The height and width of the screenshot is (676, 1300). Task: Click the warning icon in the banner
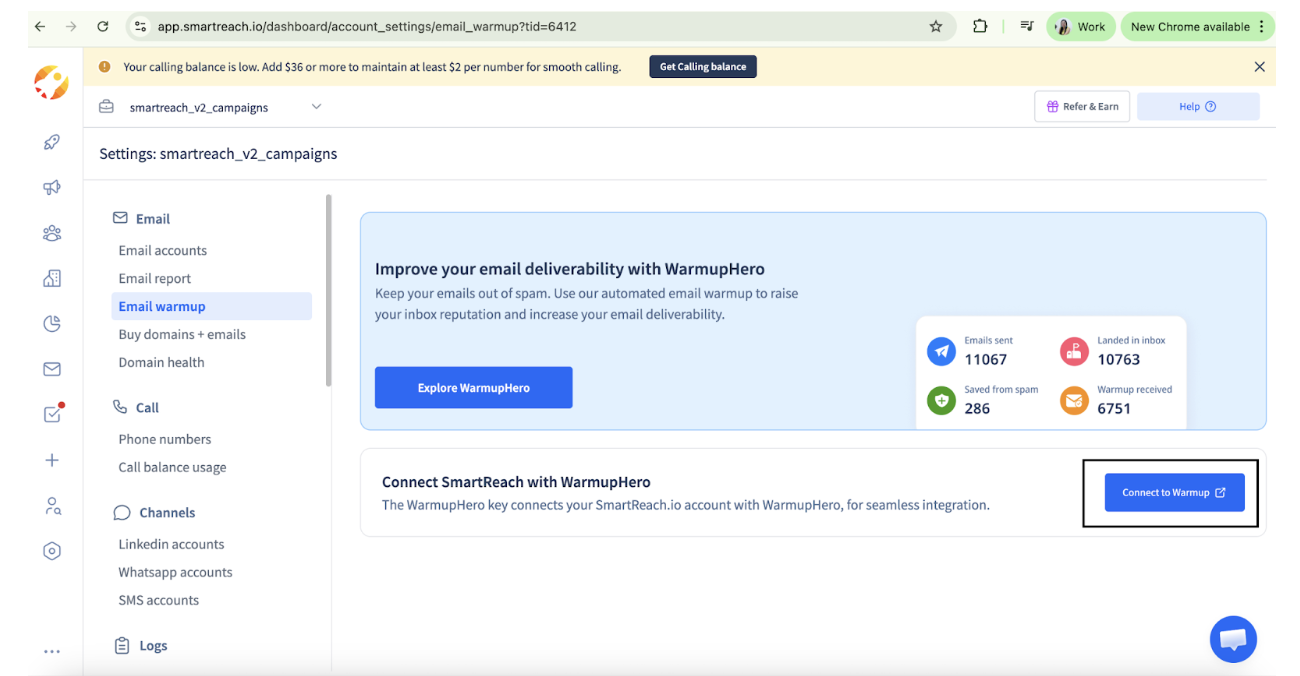tap(105, 67)
